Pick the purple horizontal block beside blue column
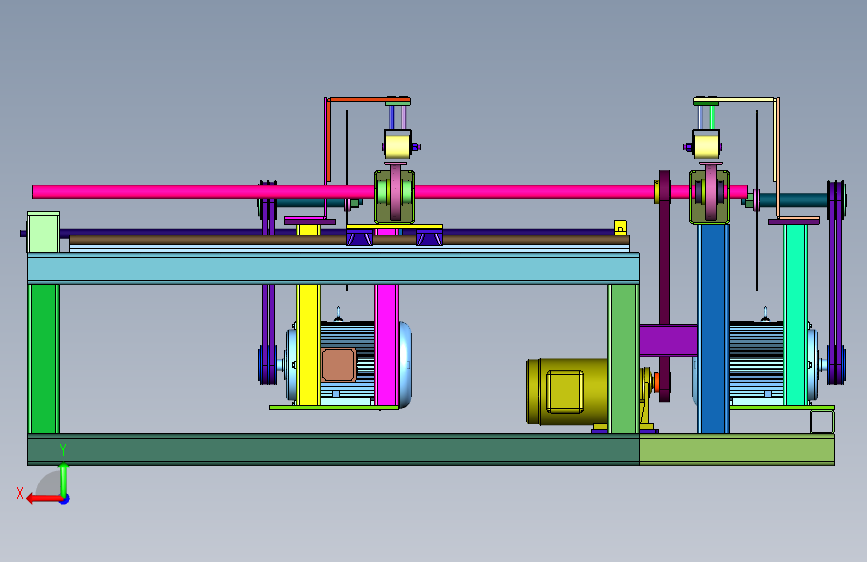Image resolution: width=867 pixels, height=562 pixels. (x=668, y=340)
